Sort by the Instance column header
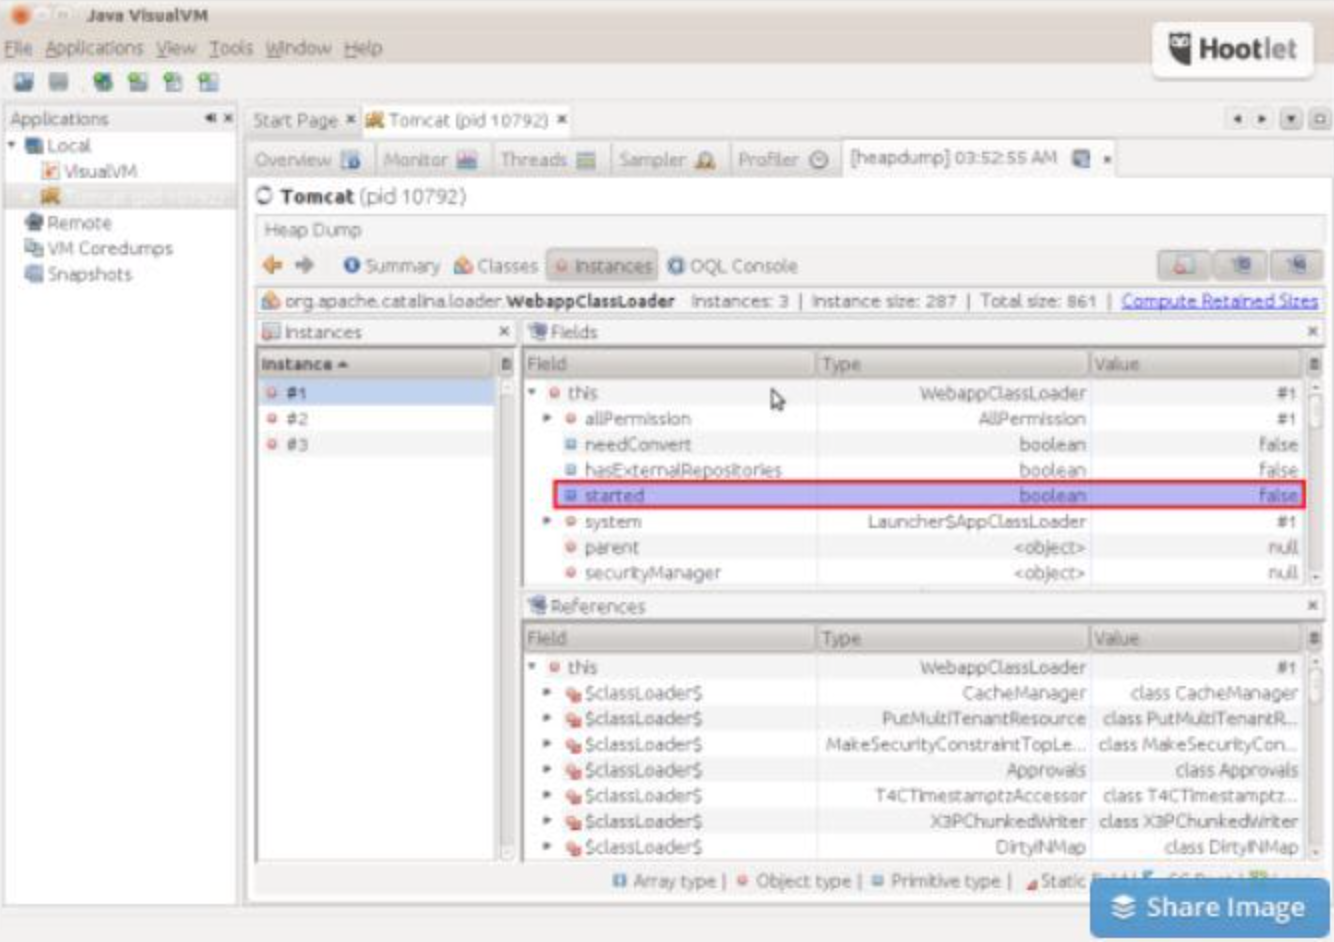The width and height of the screenshot is (1334, 942). coord(377,364)
